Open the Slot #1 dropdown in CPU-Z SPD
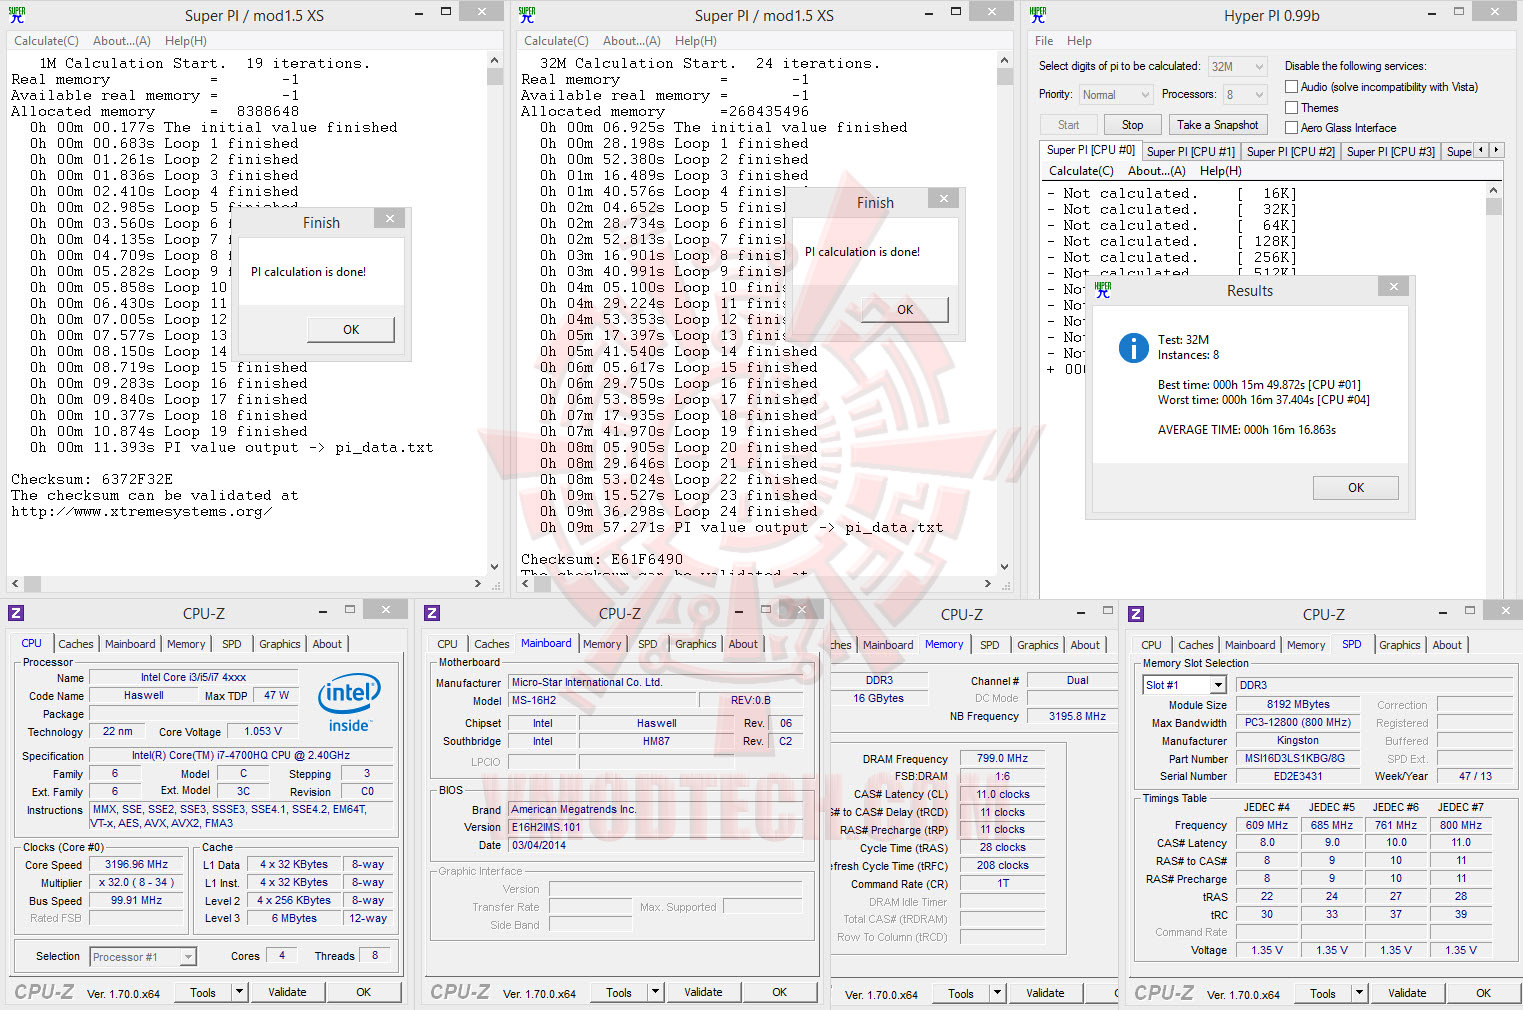This screenshot has height=1010, width=1523. click(1184, 685)
